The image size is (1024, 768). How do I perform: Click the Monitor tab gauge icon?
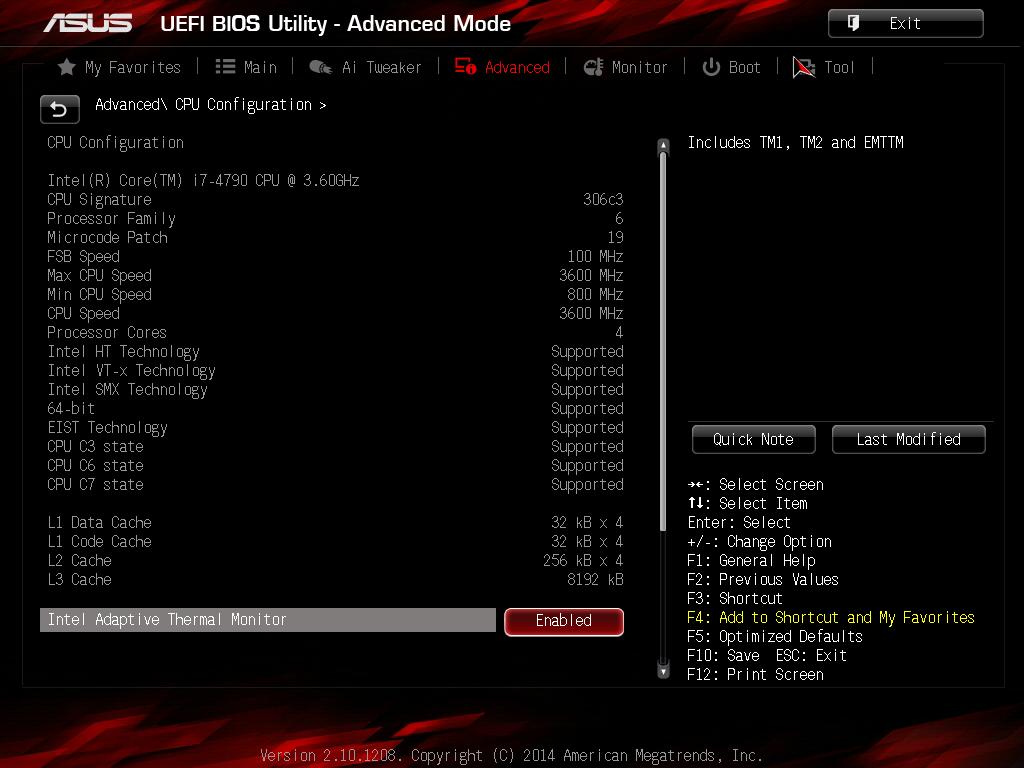[593, 67]
